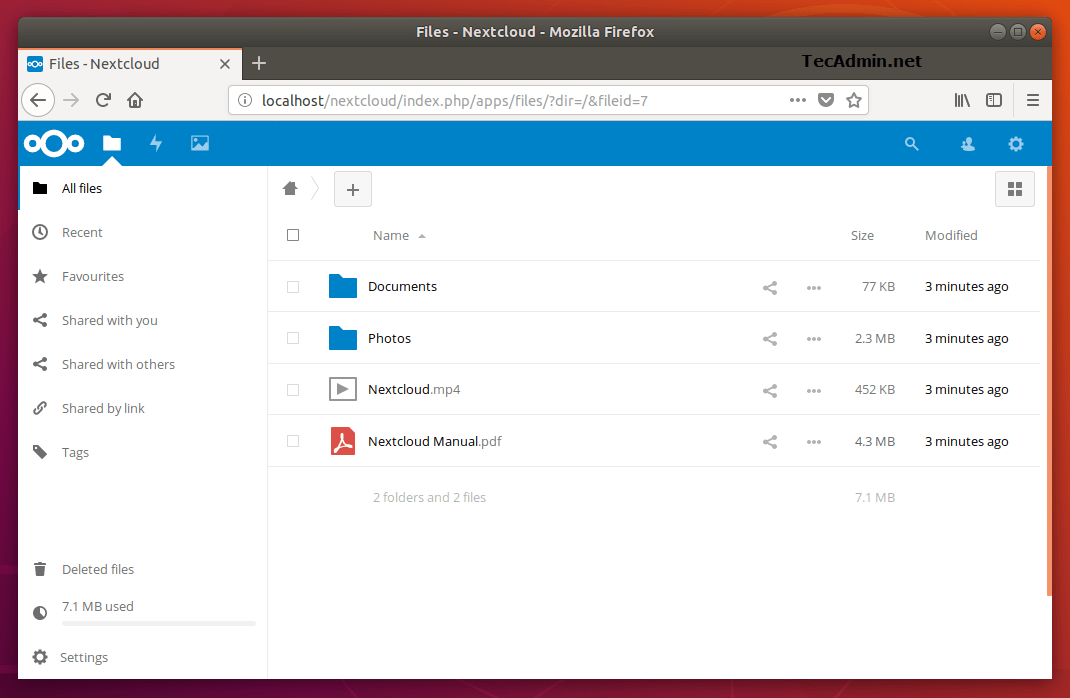This screenshot has width=1070, height=698.
Task: Click the storage quota progress bar
Action: (158, 624)
